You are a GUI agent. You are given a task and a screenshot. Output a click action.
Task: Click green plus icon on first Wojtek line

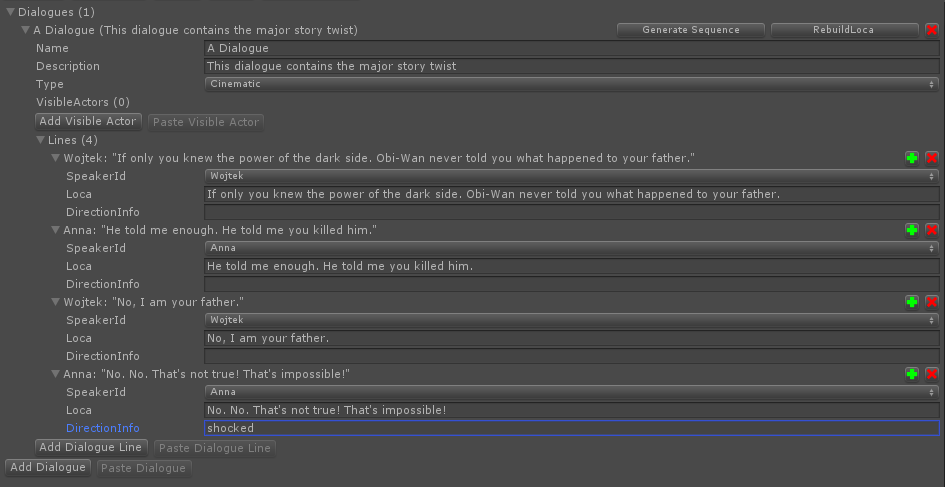[x=912, y=158]
